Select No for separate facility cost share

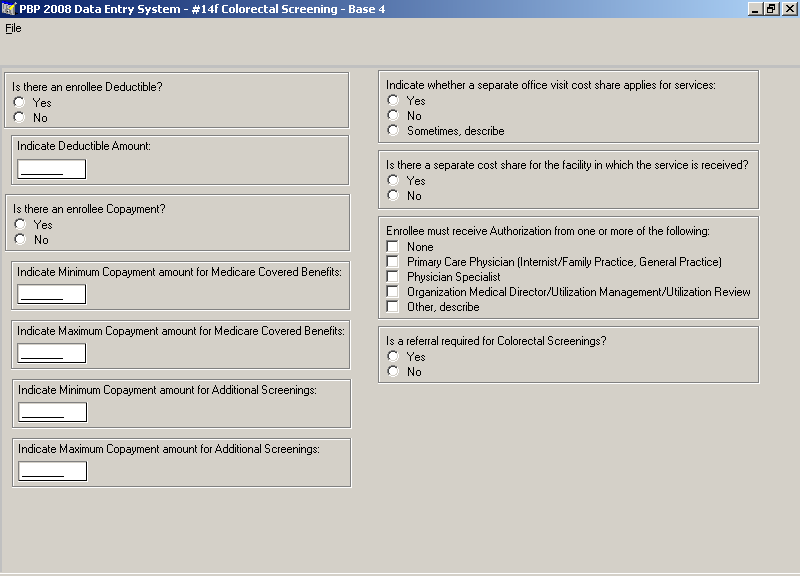[393, 196]
